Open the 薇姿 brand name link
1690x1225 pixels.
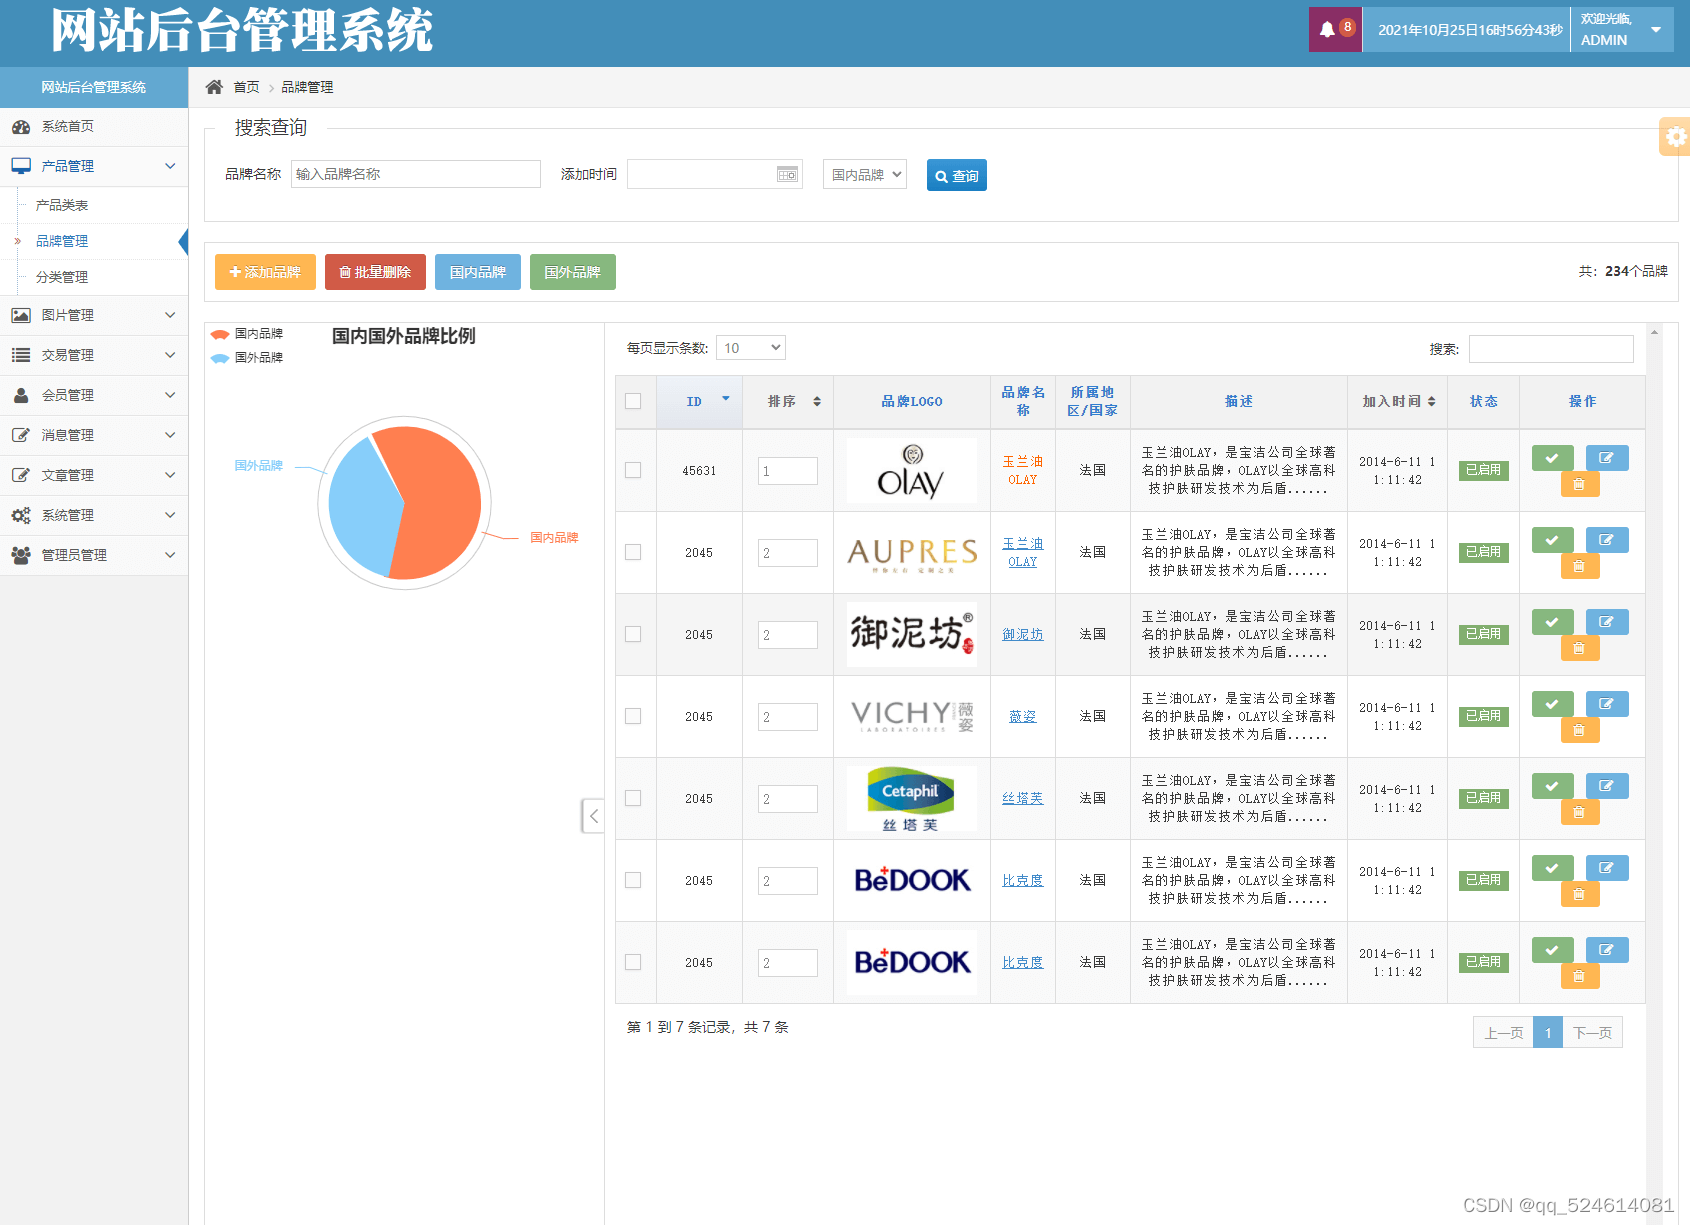point(1022,716)
